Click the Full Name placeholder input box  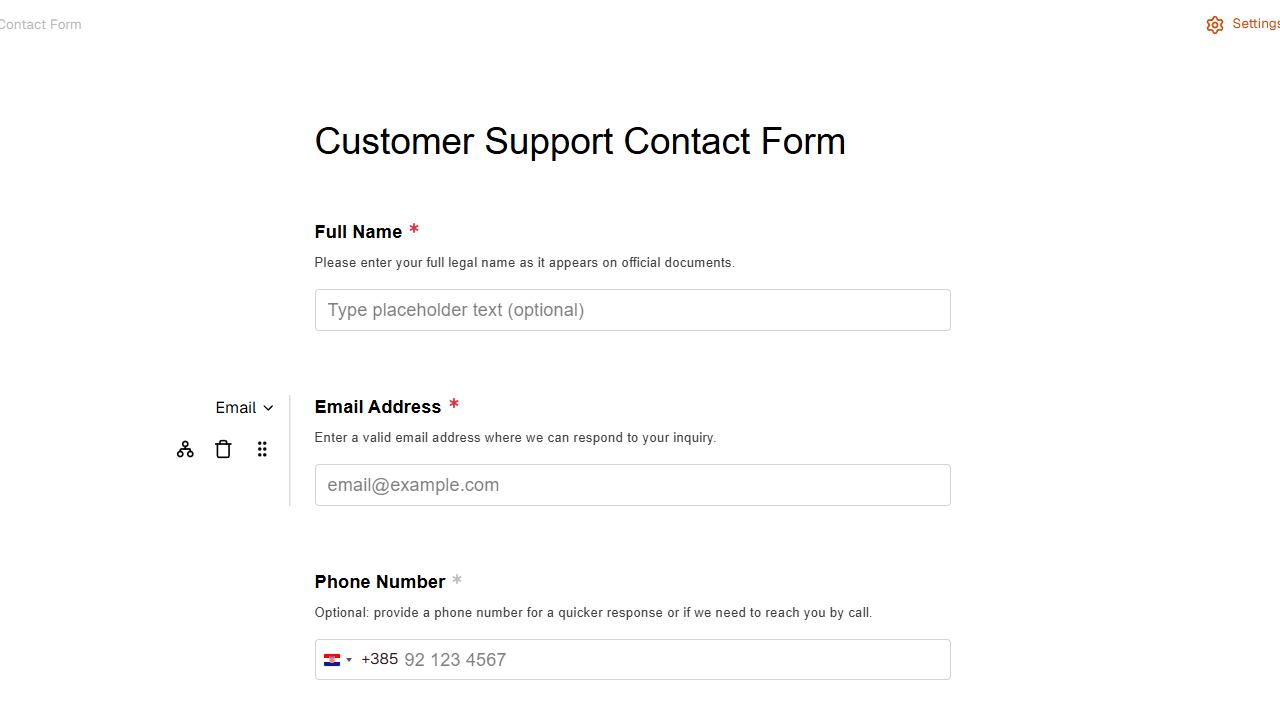[632, 310]
